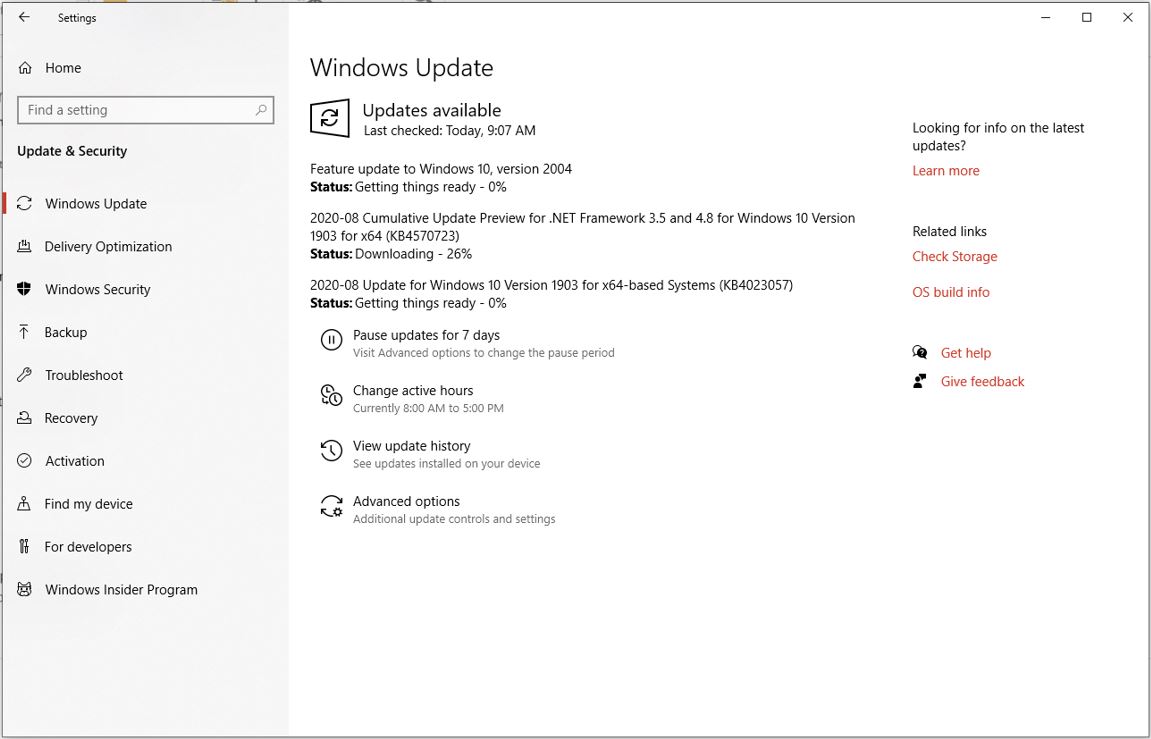Screen dimensions: 1151x739
Task: Click the For developers icon
Action: click(x=24, y=546)
